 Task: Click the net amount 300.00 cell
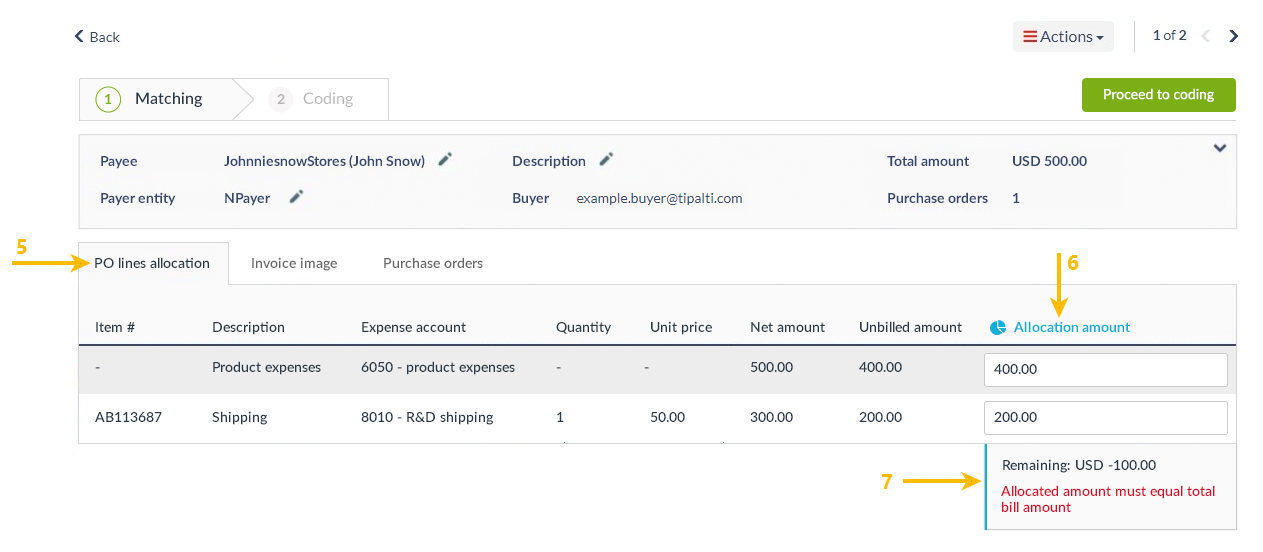[771, 417]
